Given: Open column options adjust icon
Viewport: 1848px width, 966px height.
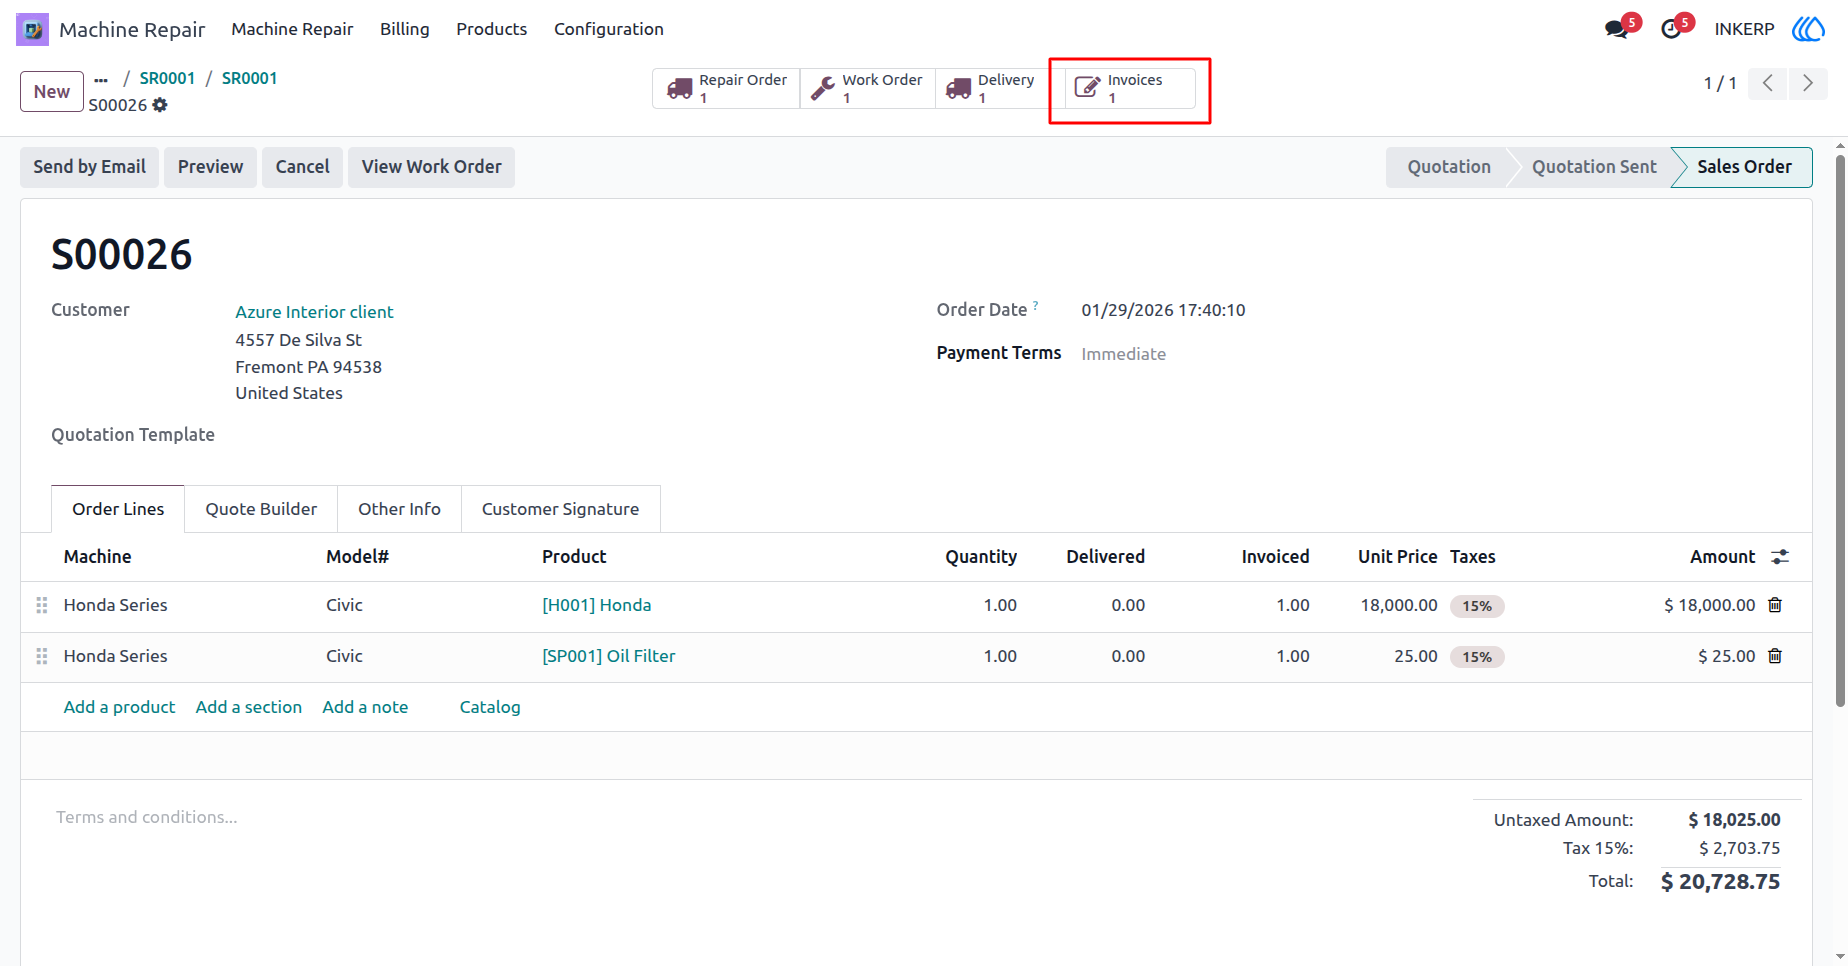Looking at the screenshot, I should click(x=1780, y=557).
